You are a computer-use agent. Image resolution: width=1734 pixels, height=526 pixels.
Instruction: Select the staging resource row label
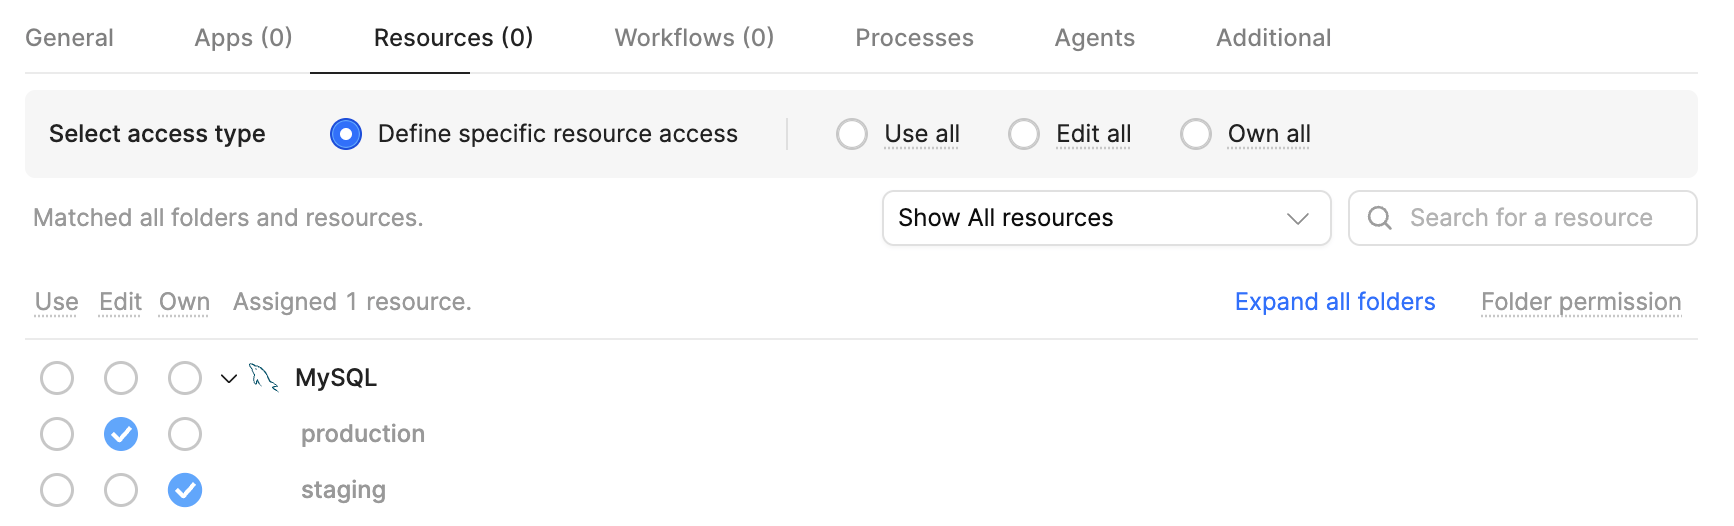[x=343, y=490]
